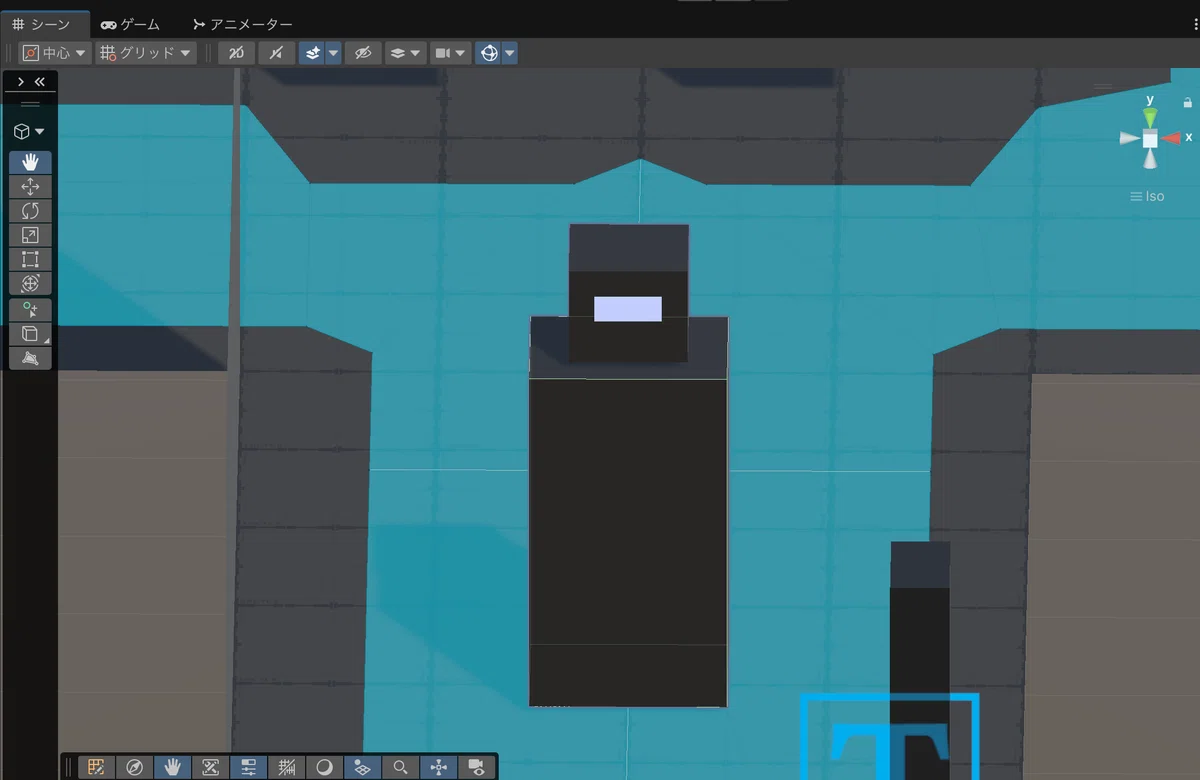Click the sliders settings icon in bottom overlay
1200x780 pixels.
248,767
